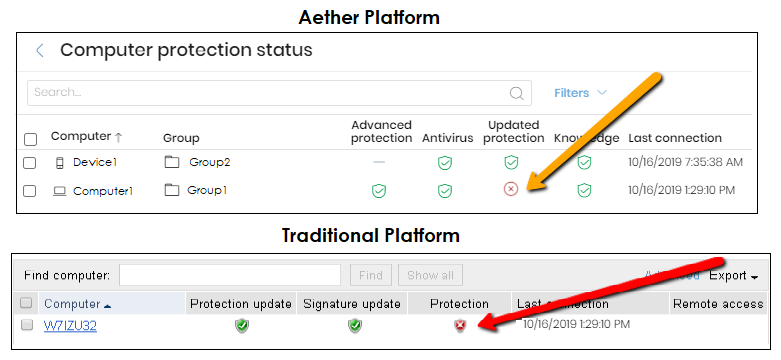Toggle the select-all checkbox in the Aether table header

(30, 139)
